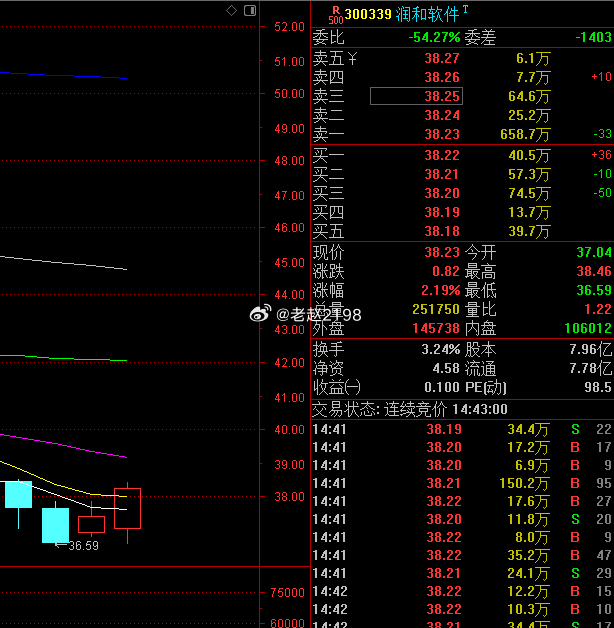Select sell-two price 38.24

click(442, 115)
